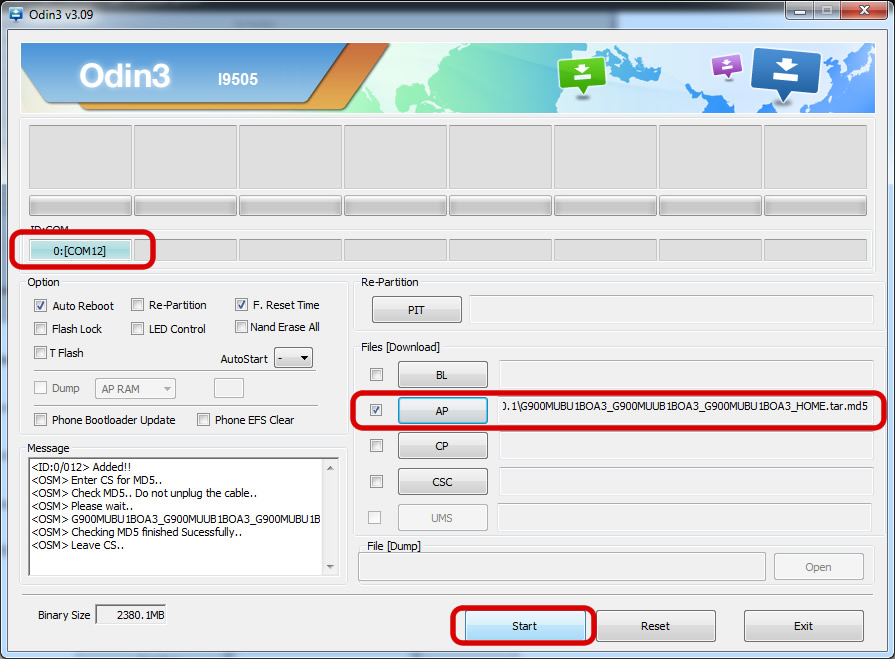Viewport: 895px width, 659px height.
Task: Click the Exit button
Action: tap(803, 626)
